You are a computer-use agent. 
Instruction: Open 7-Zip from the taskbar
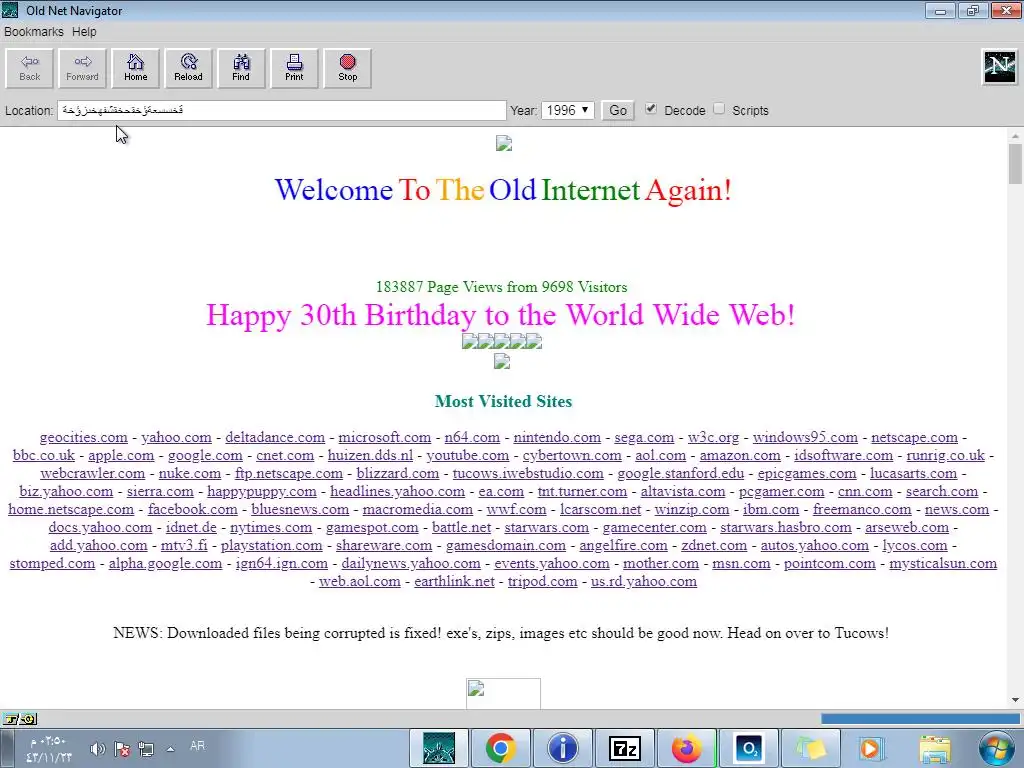tap(624, 748)
